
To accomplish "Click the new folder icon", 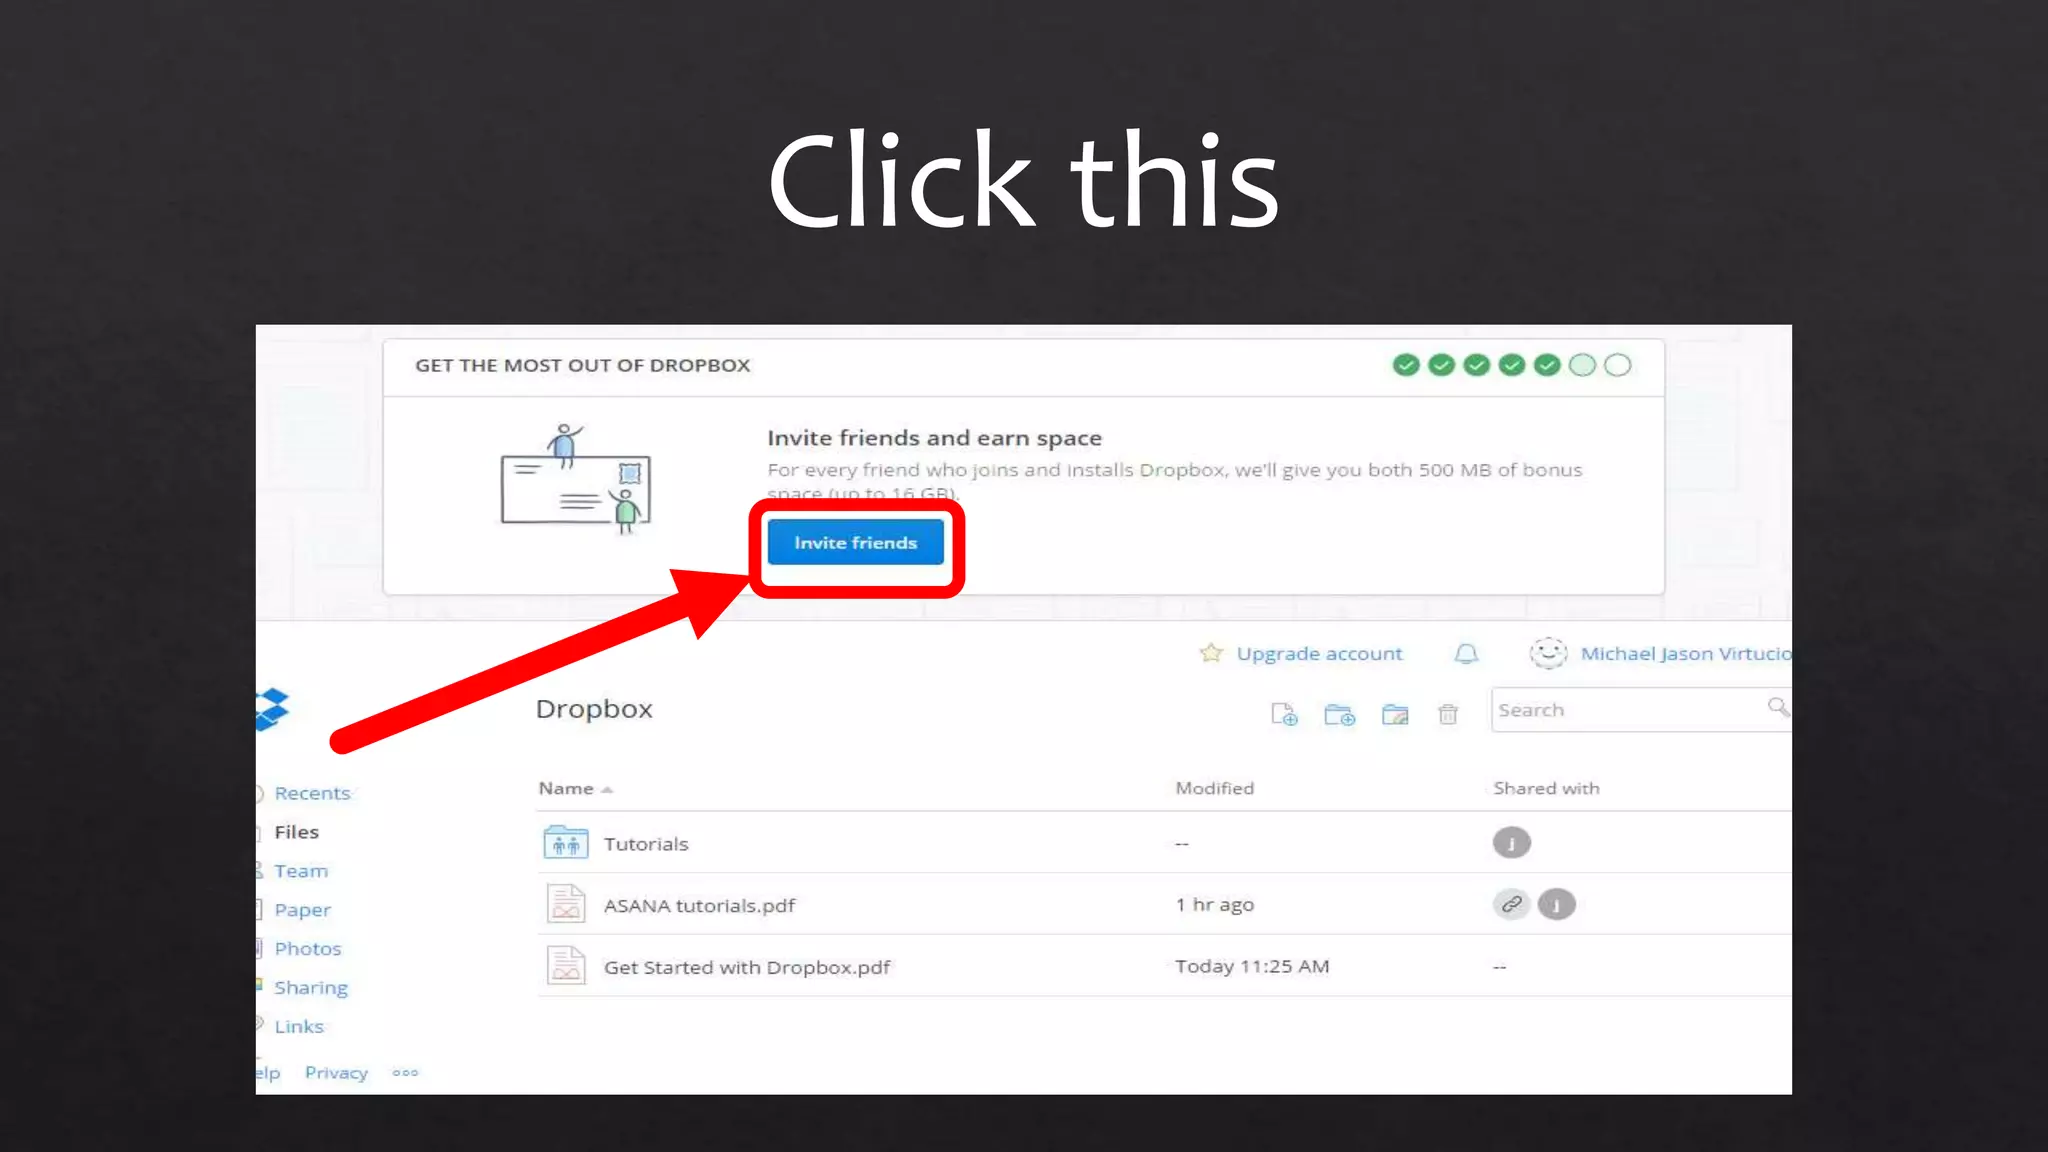I will (1339, 714).
